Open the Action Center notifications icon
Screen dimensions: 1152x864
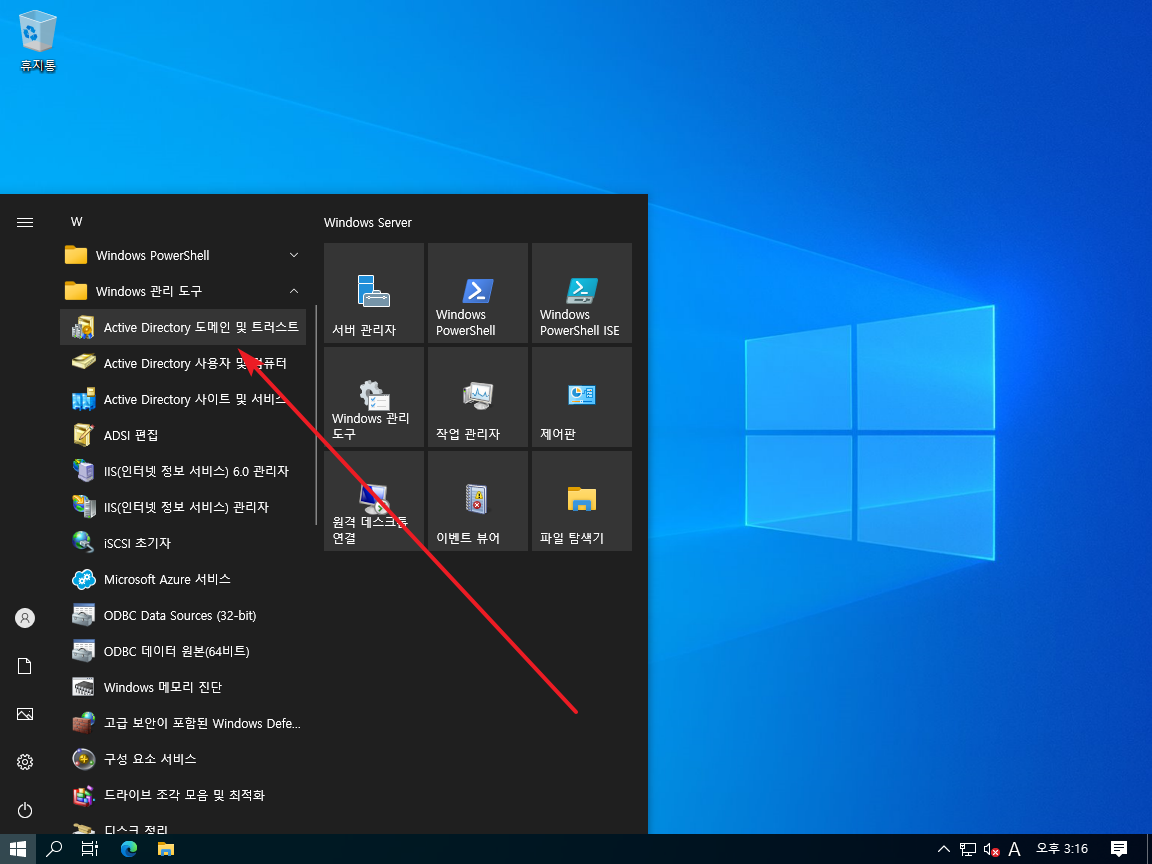click(x=1119, y=849)
